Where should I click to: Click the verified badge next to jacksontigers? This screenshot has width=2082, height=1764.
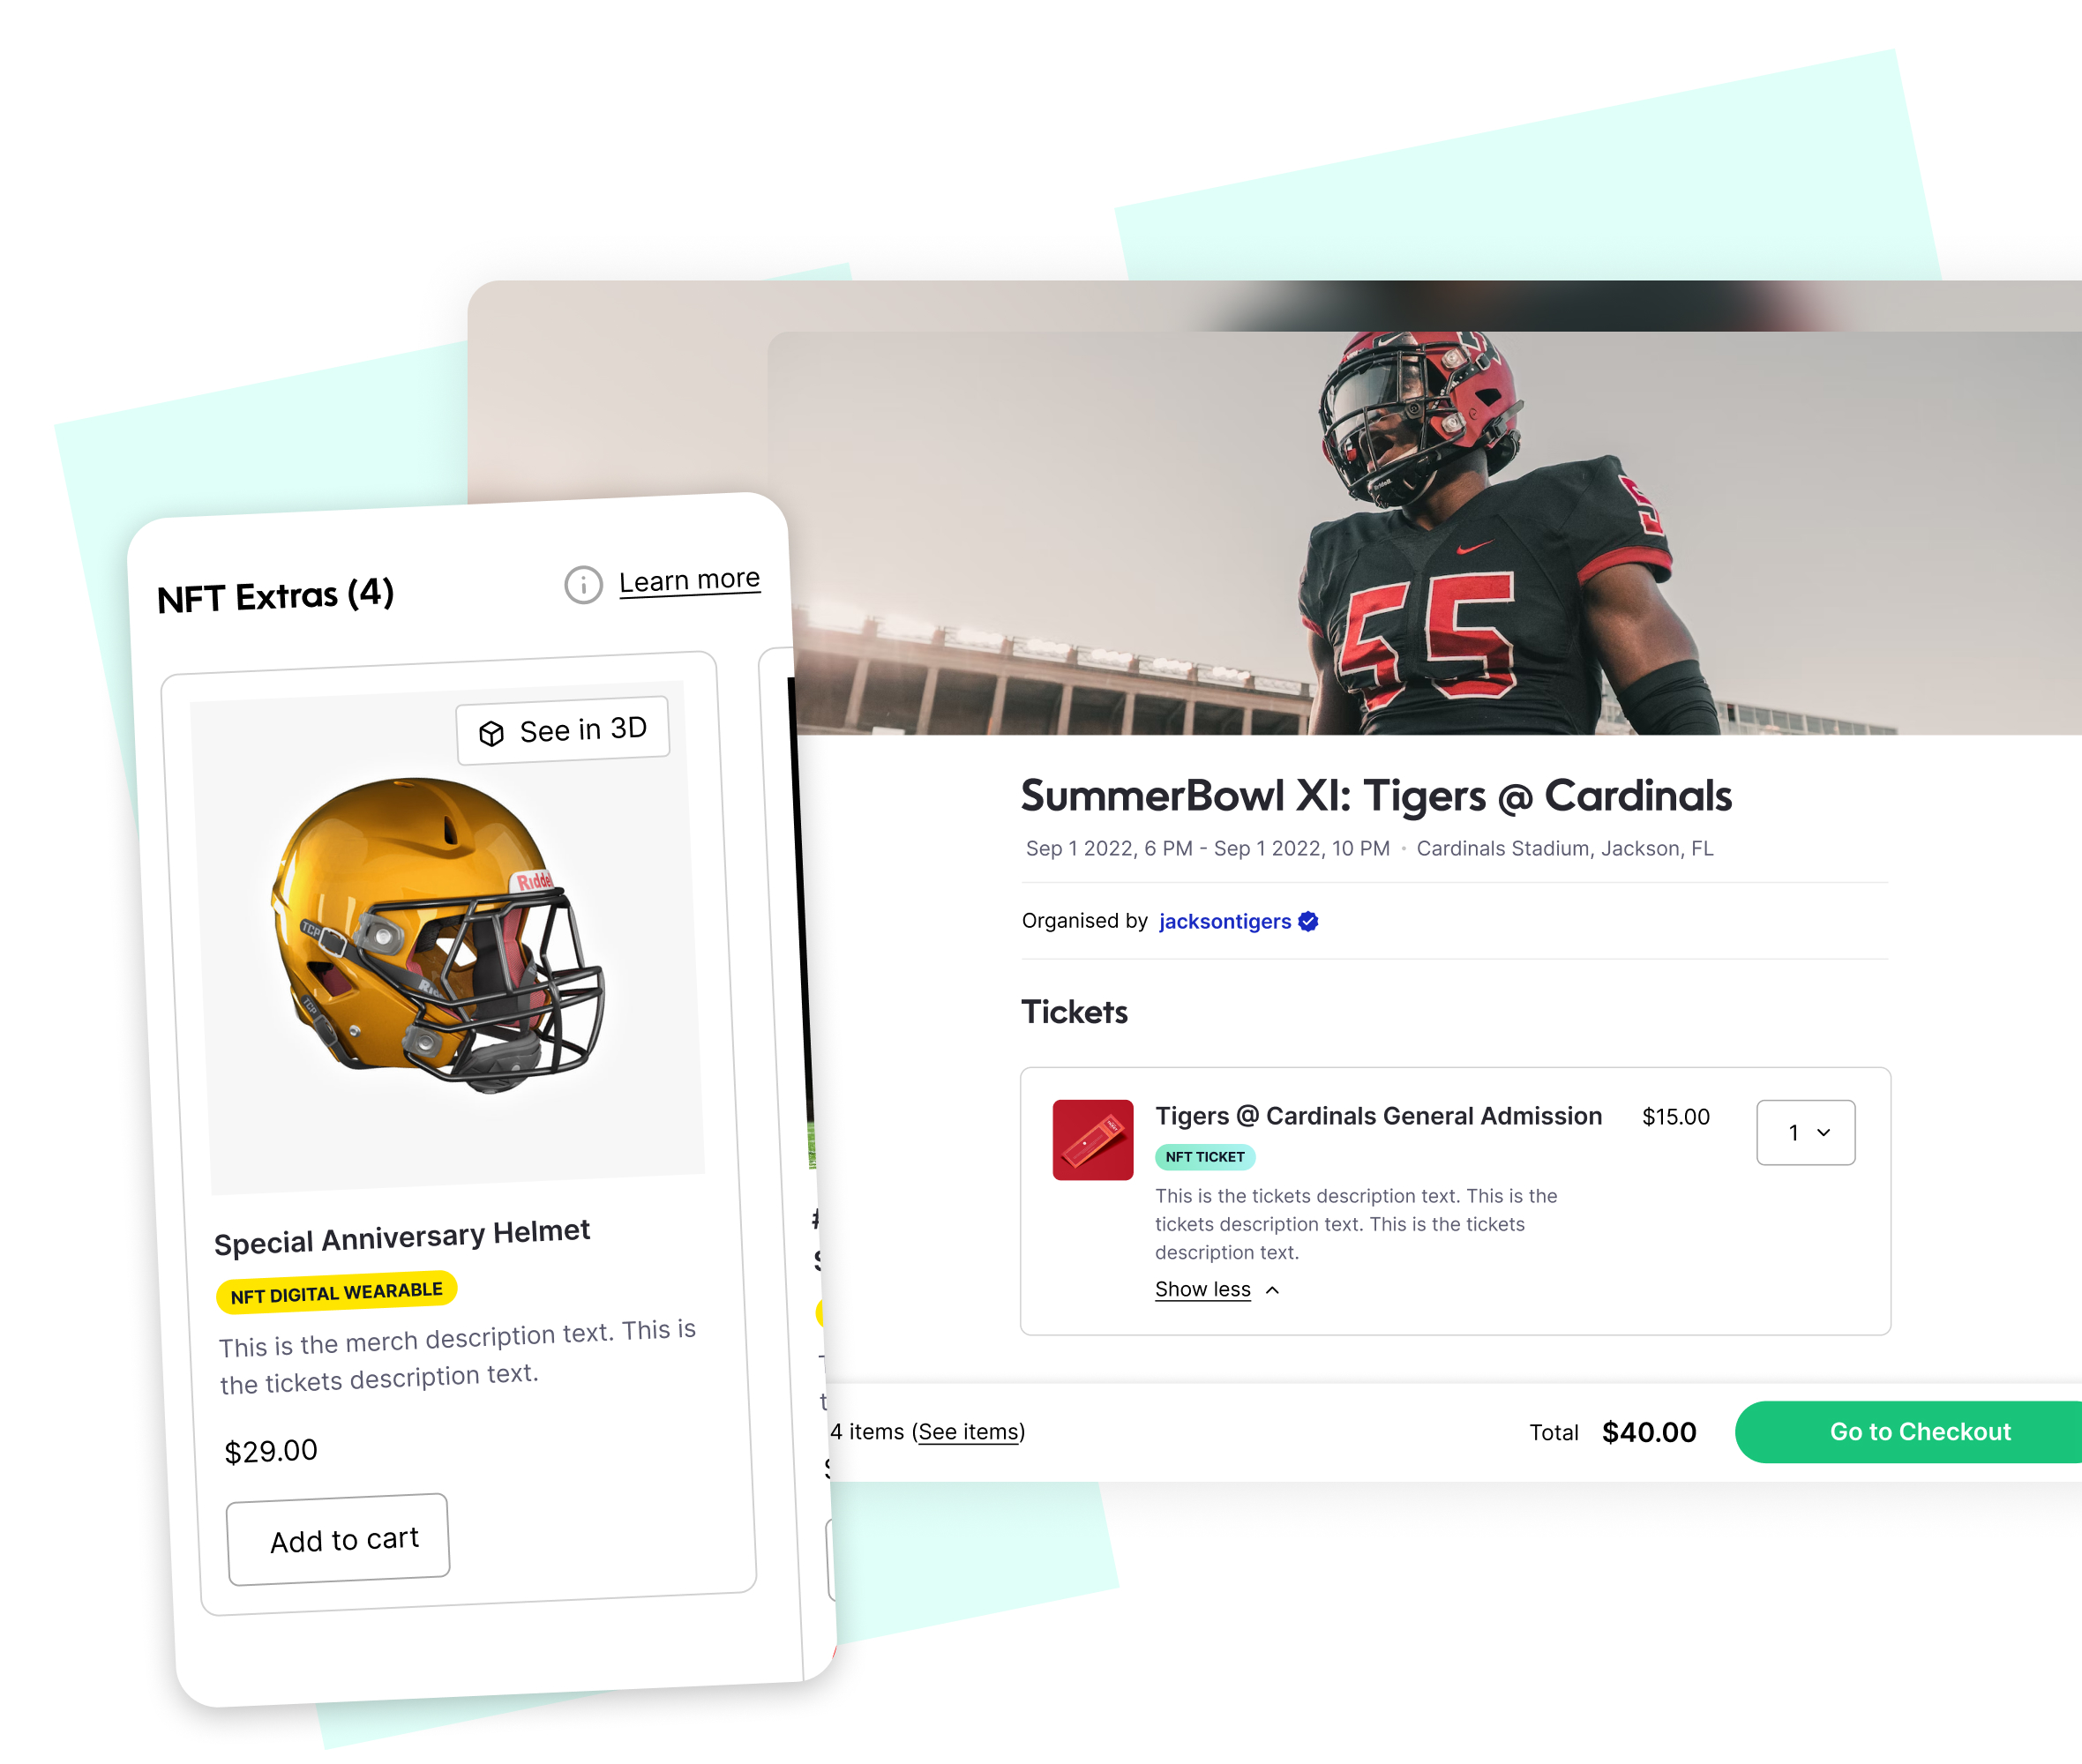pyautogui.click(x=1308, y=921)
